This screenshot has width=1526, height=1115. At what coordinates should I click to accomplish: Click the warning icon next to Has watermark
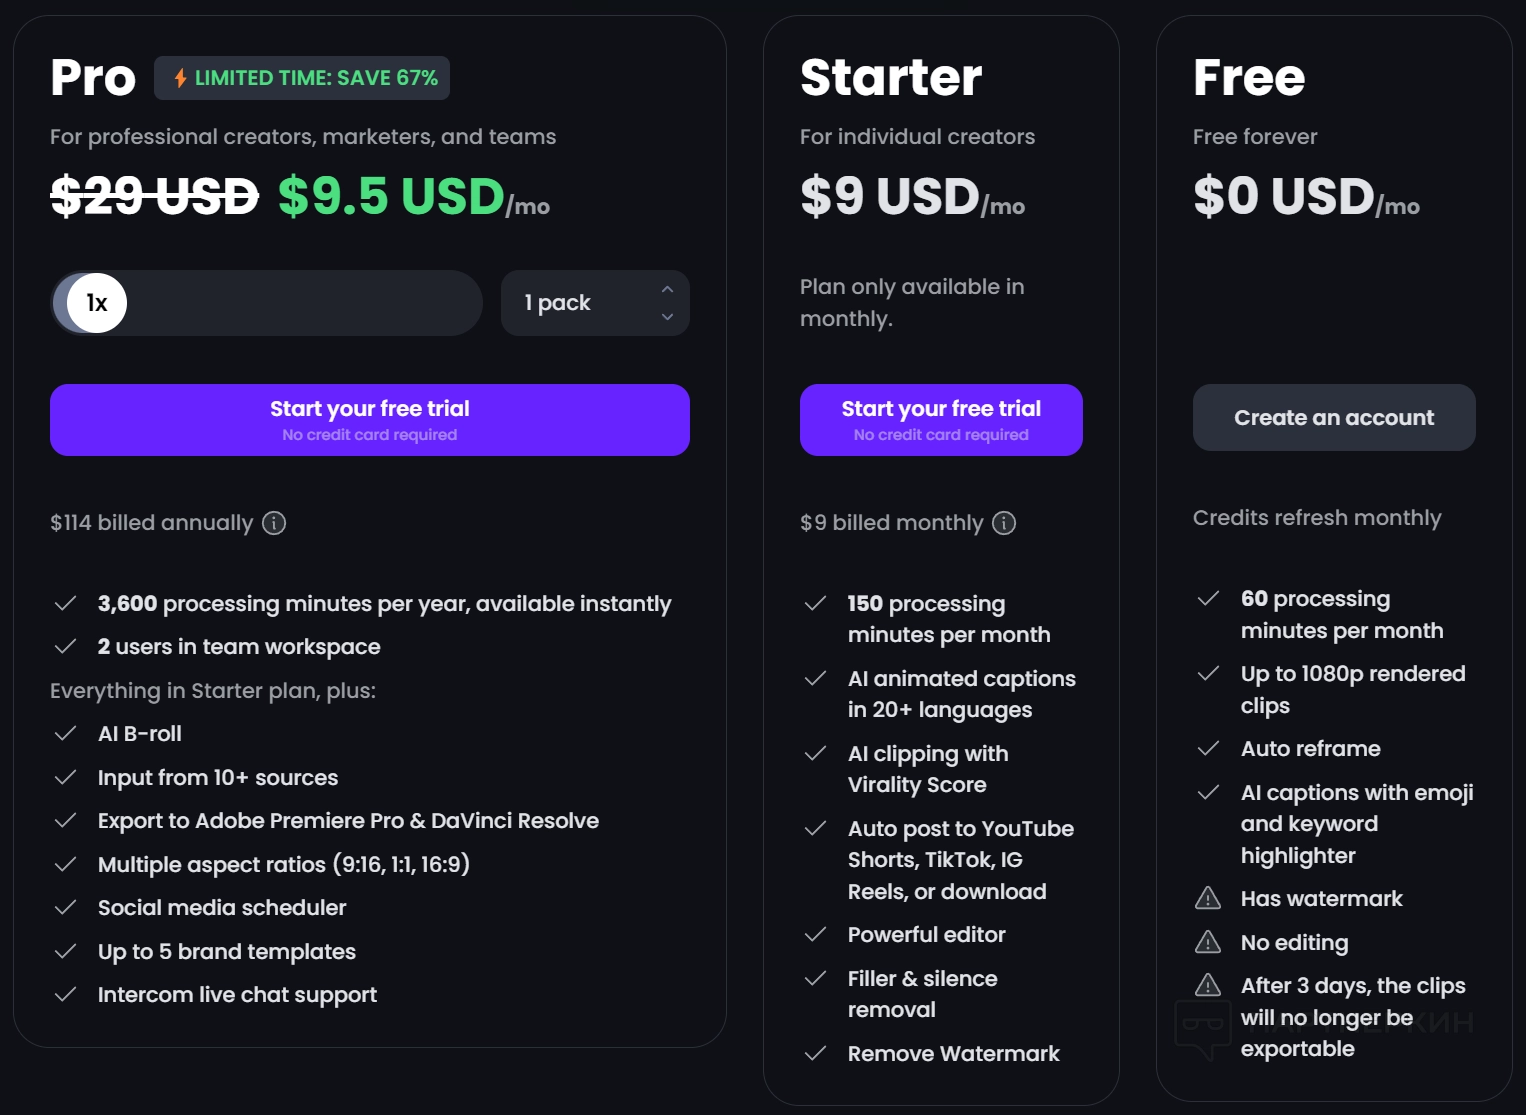point(1208,898)
